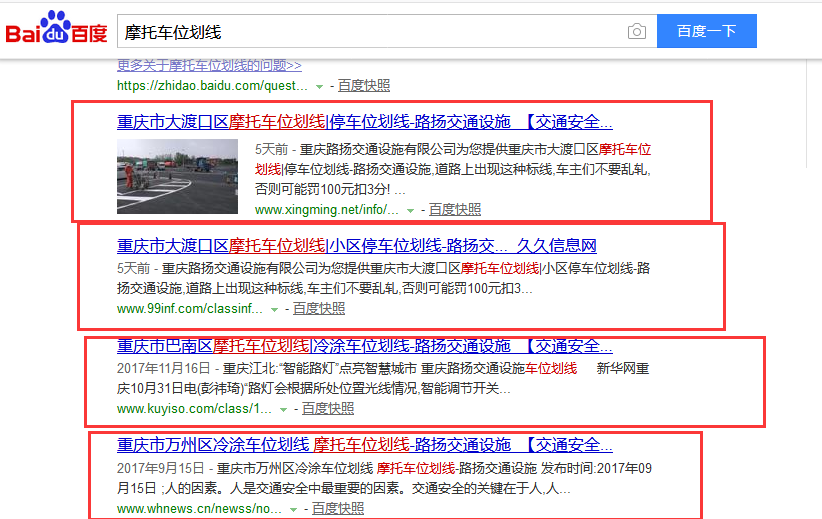Viewport: 822px width, 519px height.
Task: Click the www.99inf.com/classinf URL
Action: 190,308
